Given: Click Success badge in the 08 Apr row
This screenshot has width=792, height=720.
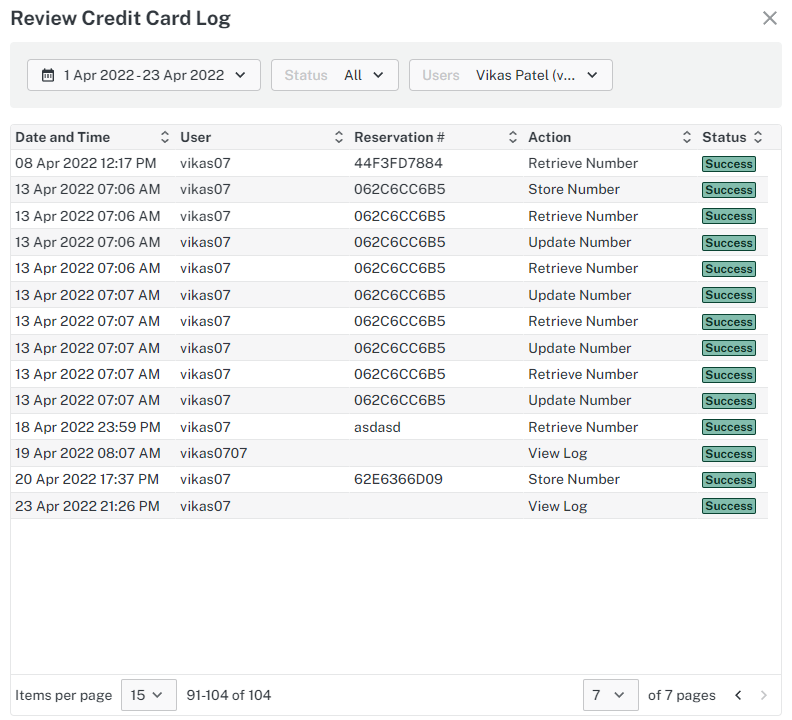Looking at the screenshot, I should click(729, 164).
